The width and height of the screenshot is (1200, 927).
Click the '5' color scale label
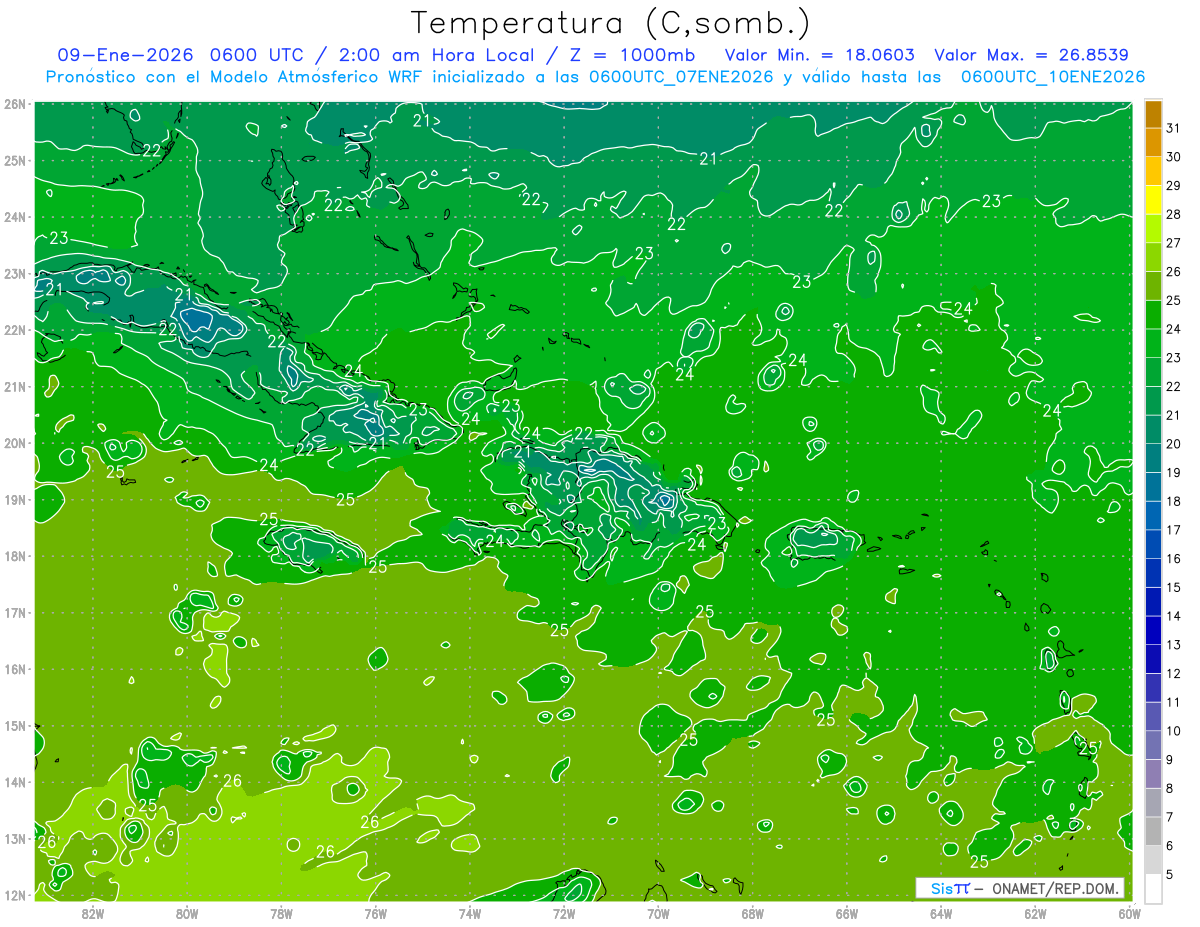[1170, 874]
